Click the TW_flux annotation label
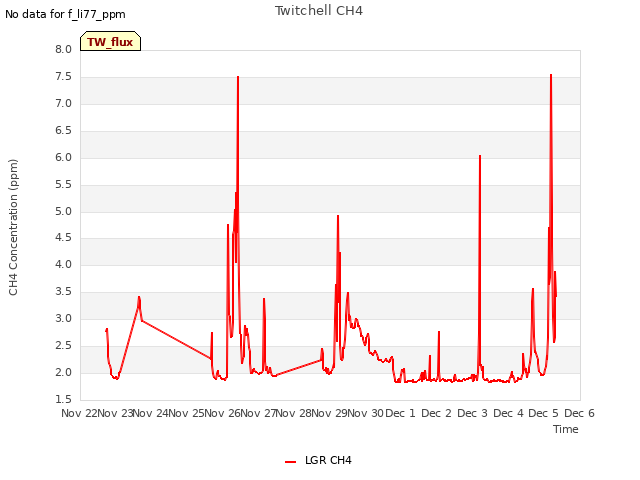The image size is (640, 480). coord(110,41)
